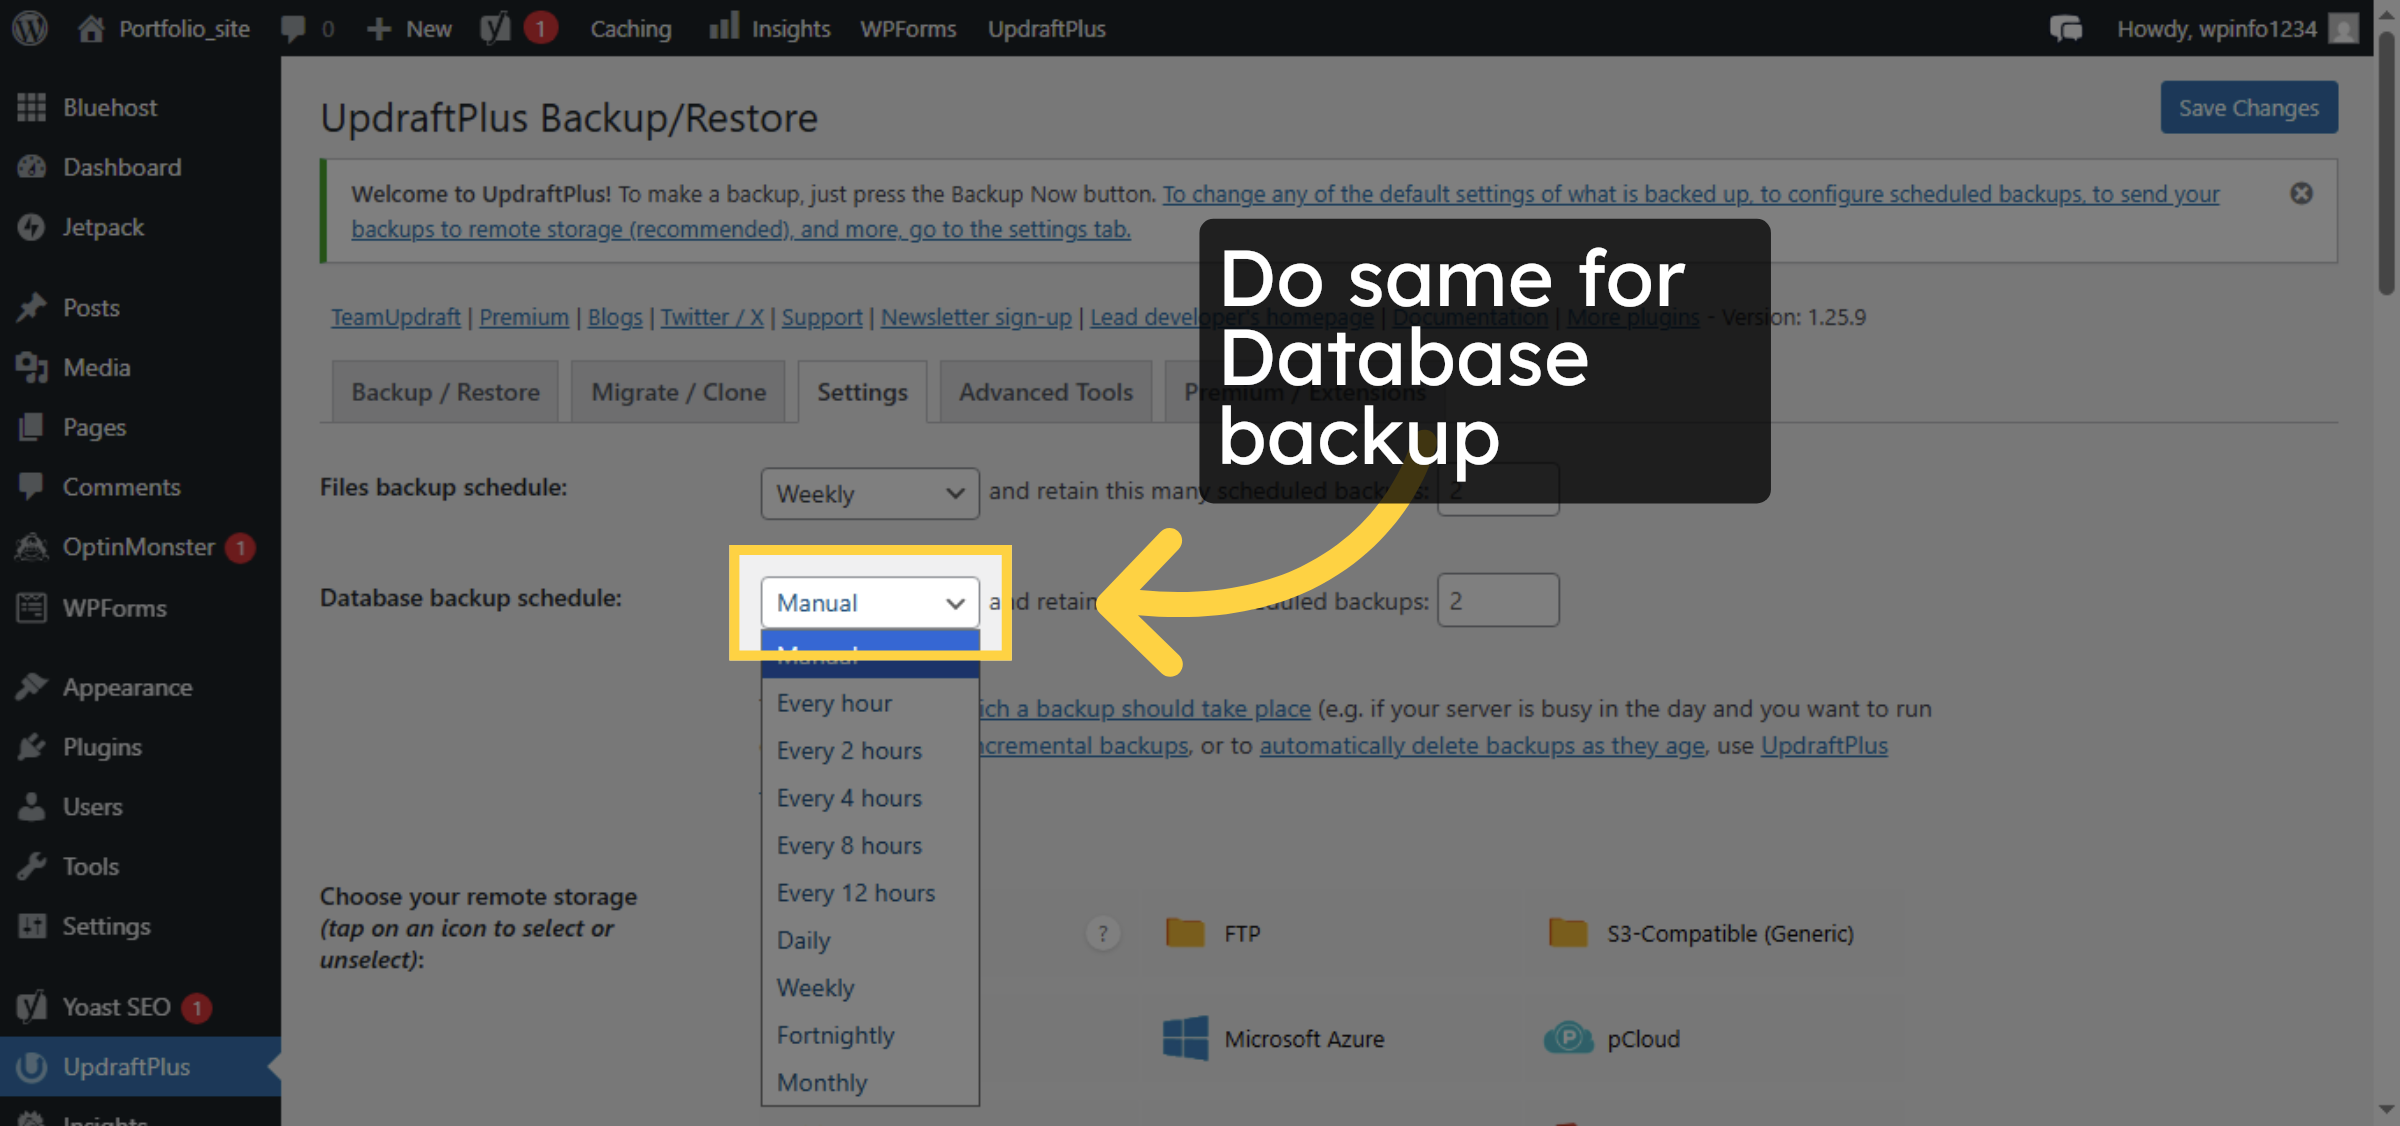Dismiss the UpdraftPlus welcome notice

[x=2302, y=193]
